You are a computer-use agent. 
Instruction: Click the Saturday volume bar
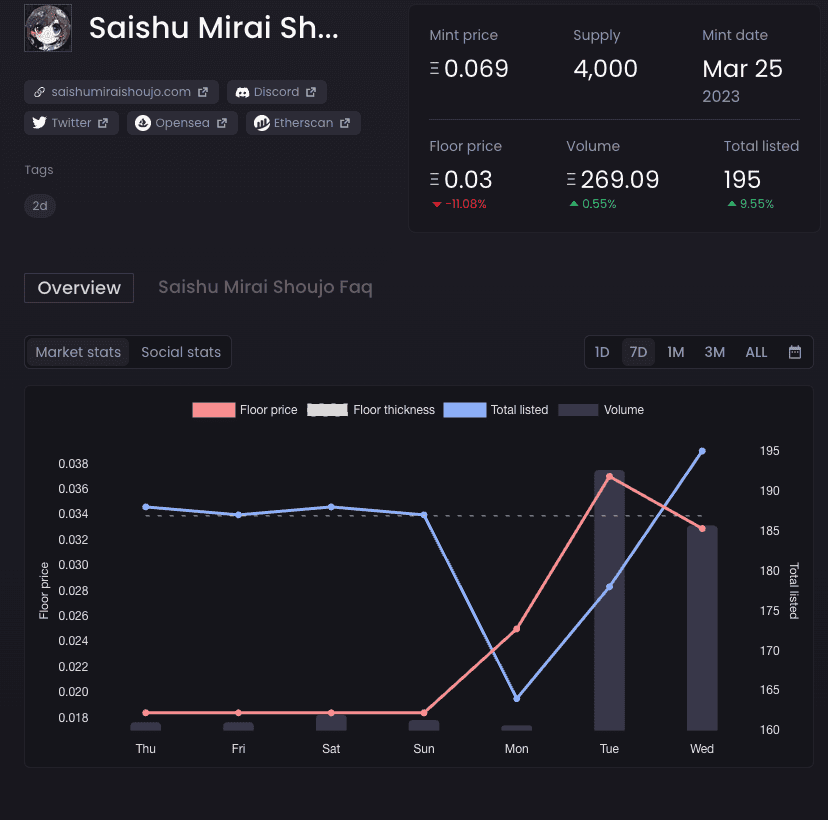331,723
